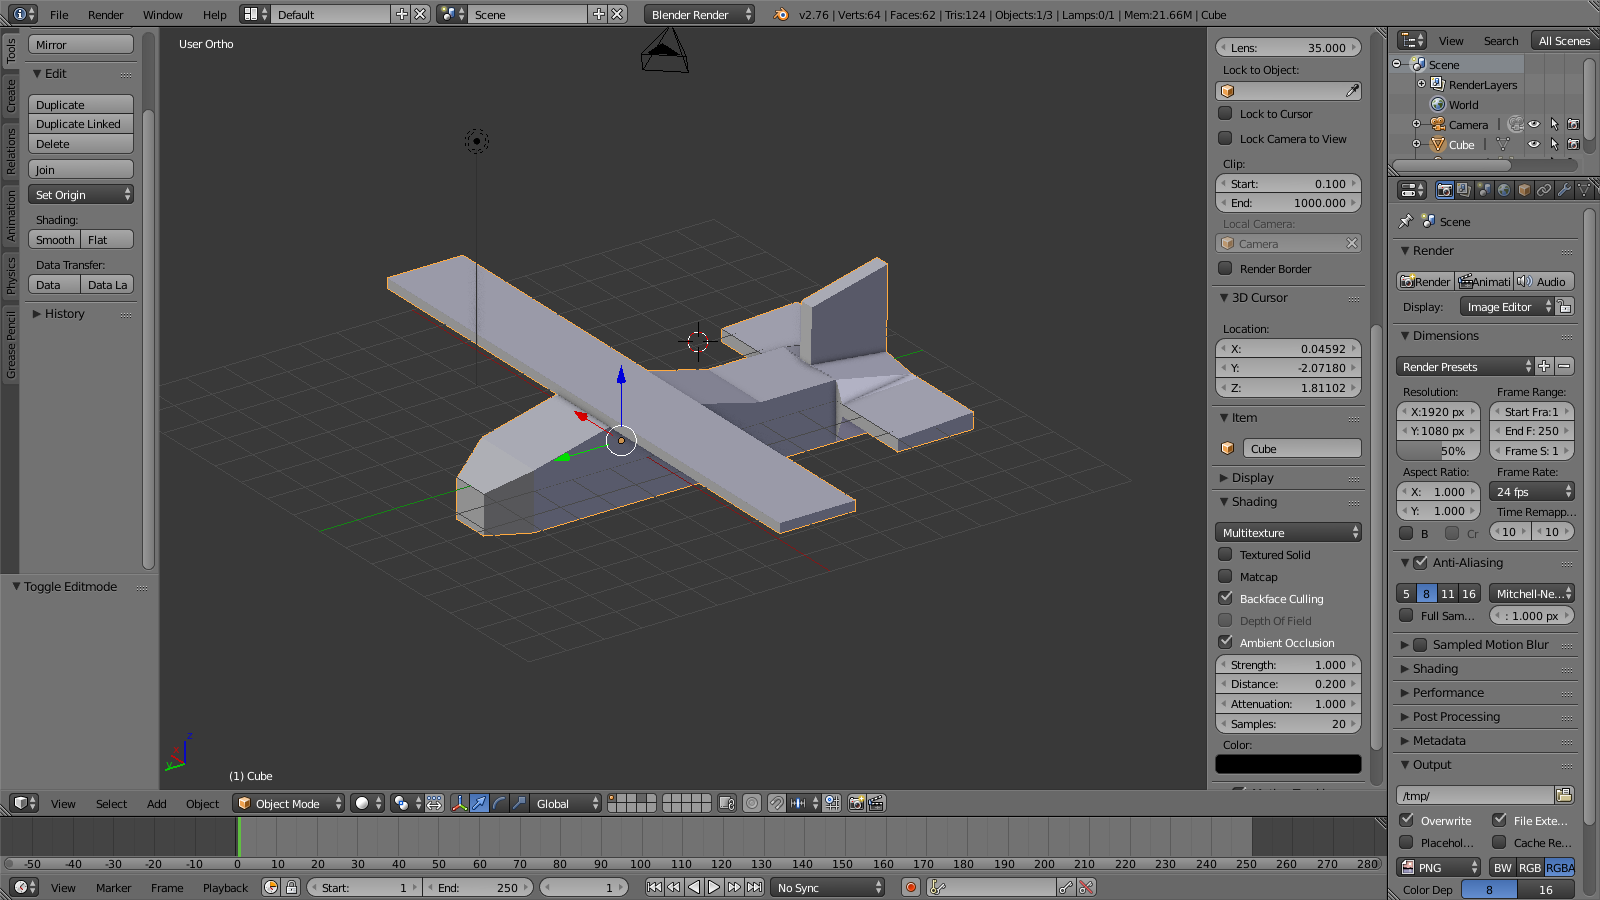Image resolution: width=1600 pixels, height=900 pixels.
Task: Enable the Lock Camera to View checkbox
Action: (1225, 139)
